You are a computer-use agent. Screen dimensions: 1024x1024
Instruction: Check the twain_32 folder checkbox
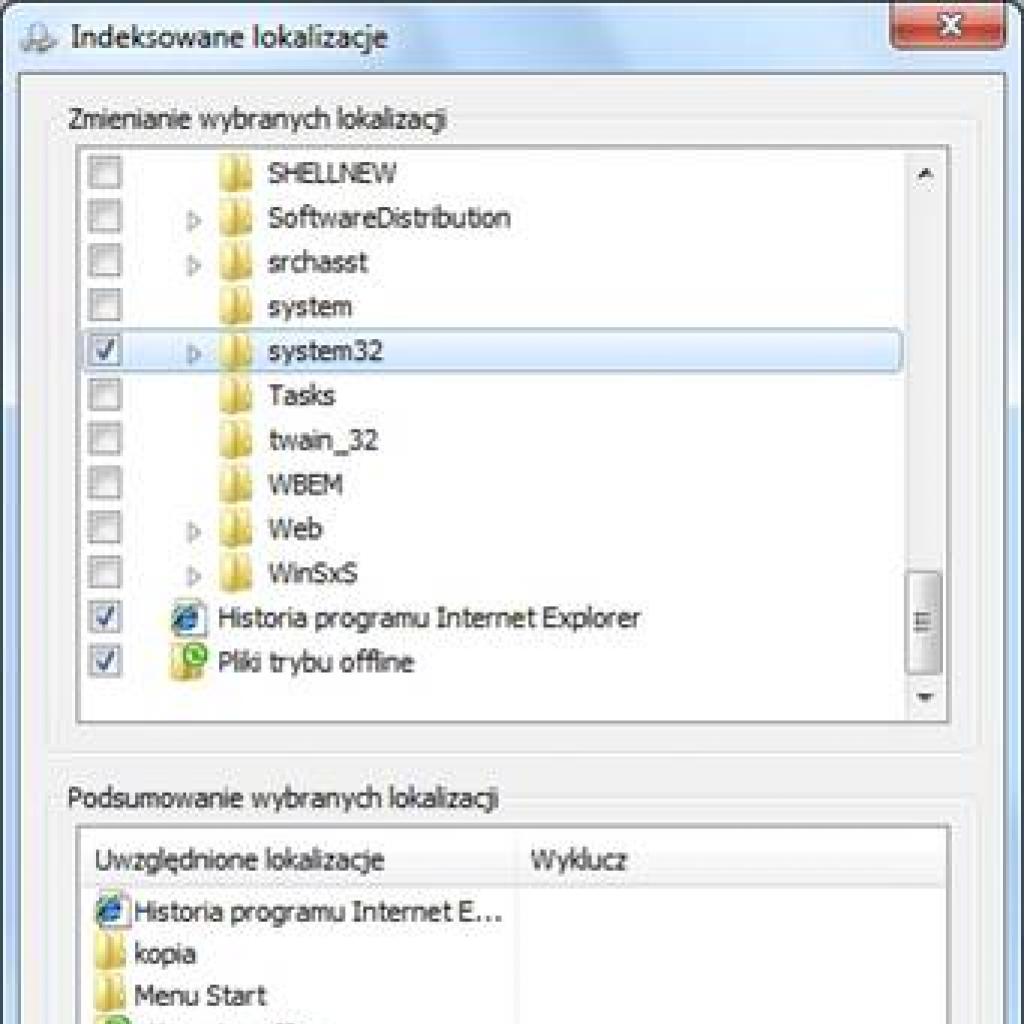coord(105,440)
